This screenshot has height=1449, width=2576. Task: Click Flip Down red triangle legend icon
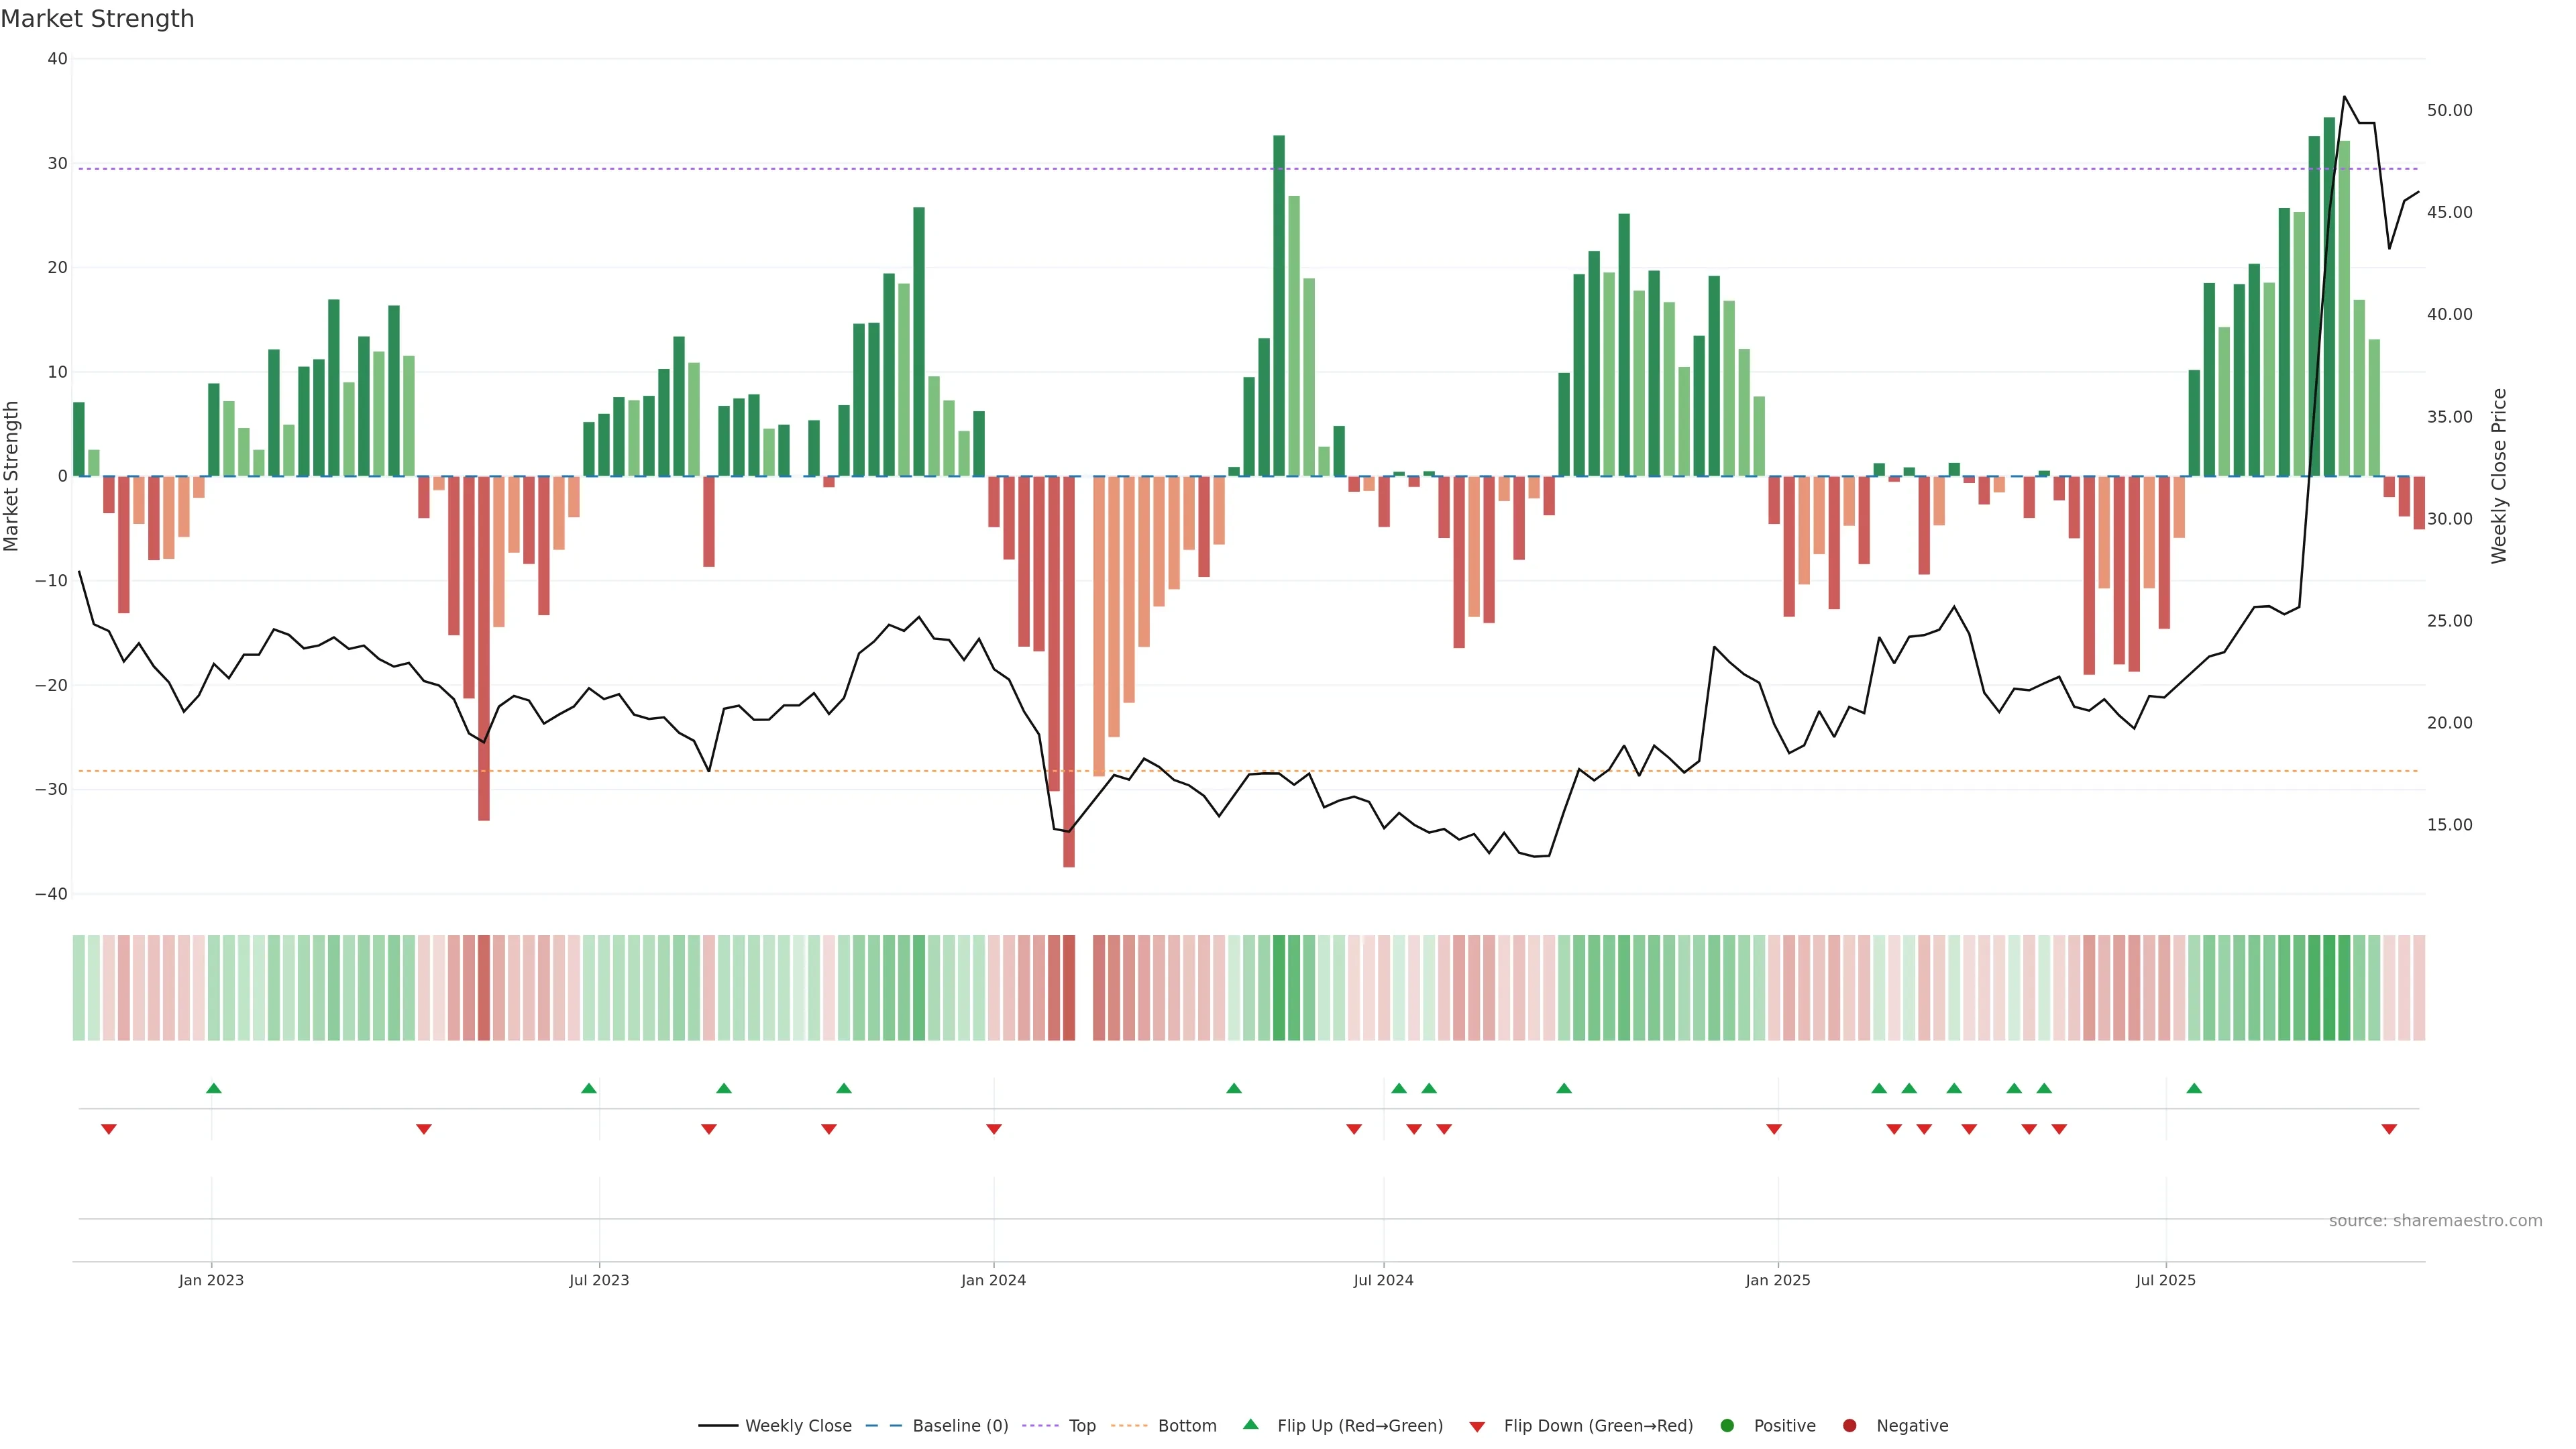click(x=1477, y=1427)
